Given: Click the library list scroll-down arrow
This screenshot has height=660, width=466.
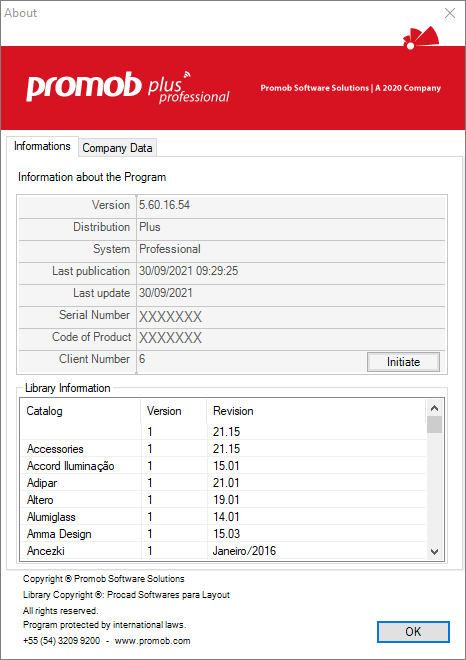Looking at the screenshot, I should coord(435,551).
